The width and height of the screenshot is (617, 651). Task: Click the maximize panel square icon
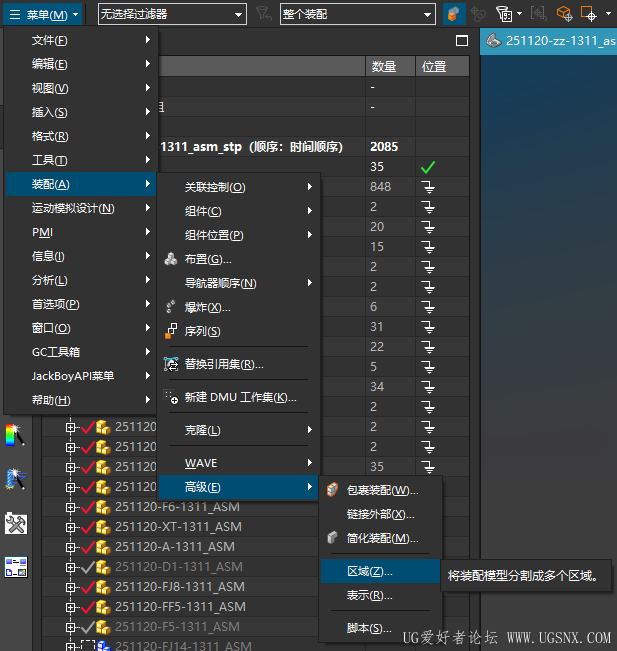[462, 41]
